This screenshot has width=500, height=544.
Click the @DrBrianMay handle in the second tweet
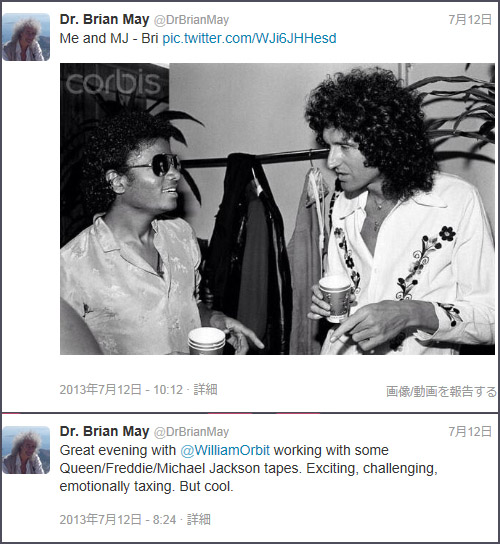point(191,432)
